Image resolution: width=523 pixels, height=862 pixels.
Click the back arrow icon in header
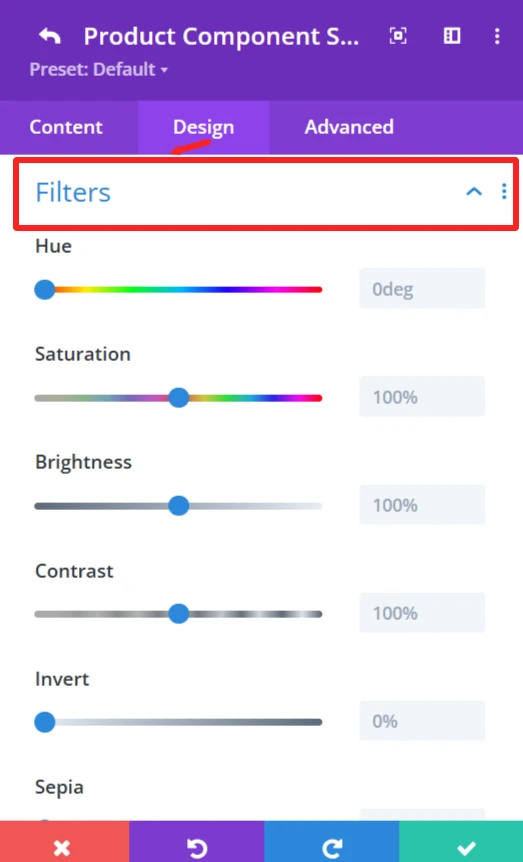coord(50,36)
